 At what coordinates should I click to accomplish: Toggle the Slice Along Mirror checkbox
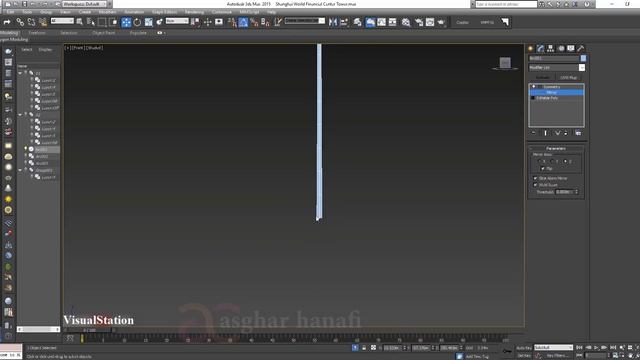pos(535,178)
